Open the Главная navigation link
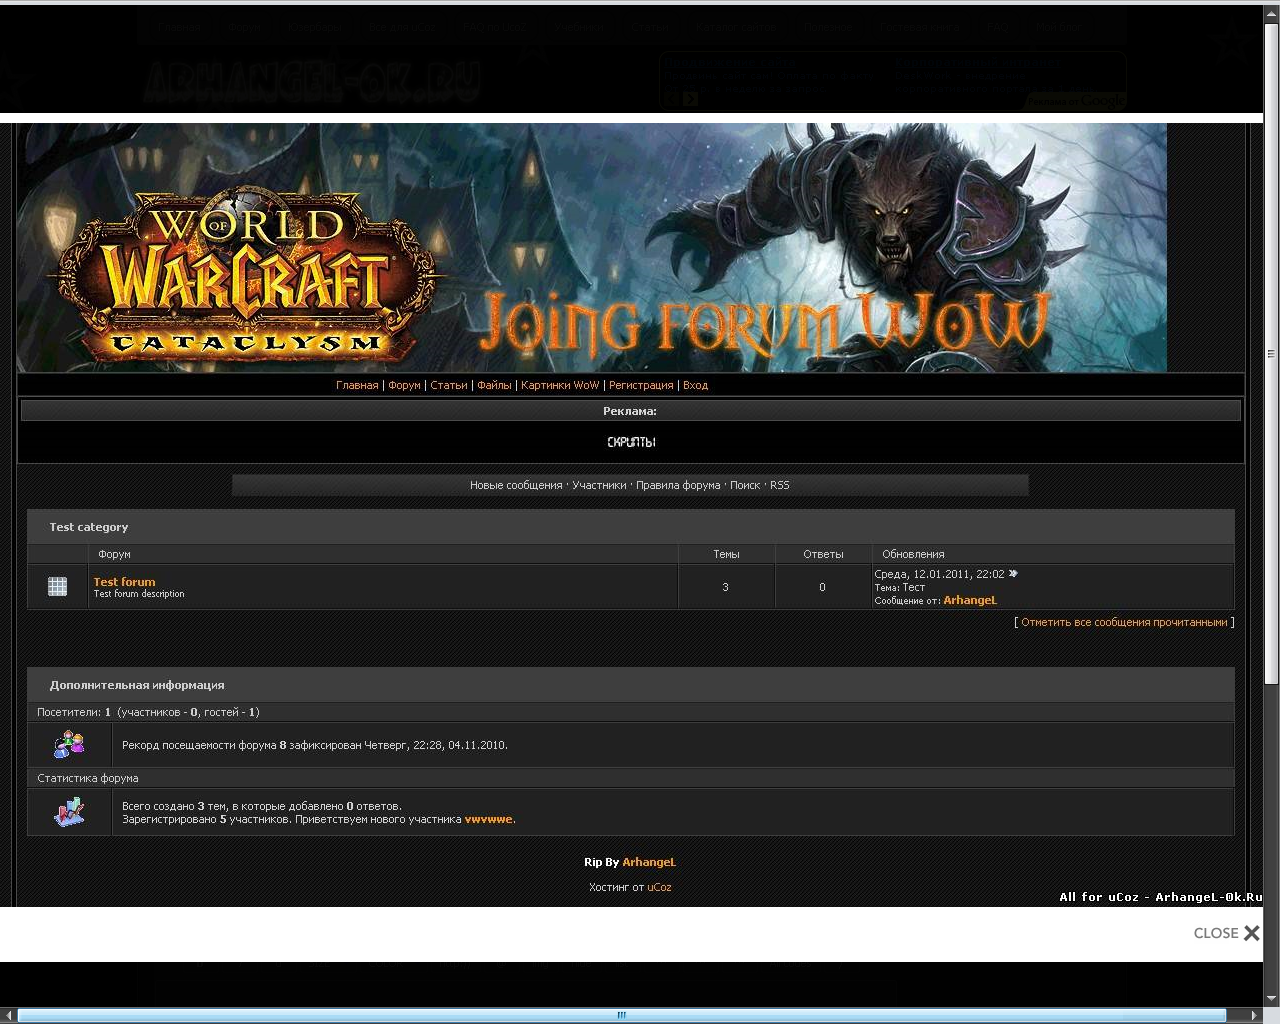 (x=357, y=385)
